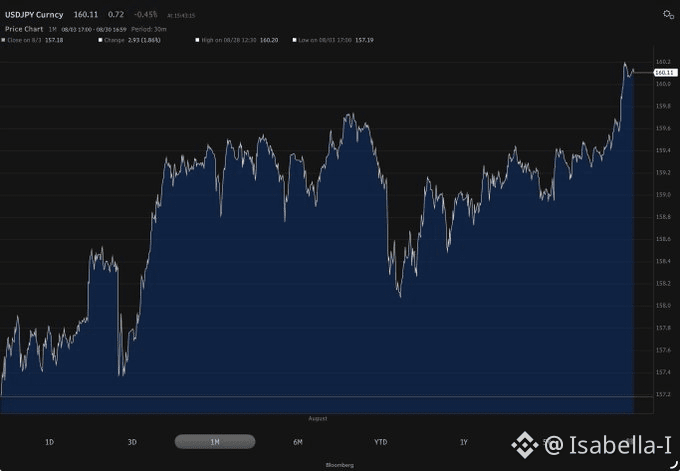
Task: Toggle the 'Low on 08/03' legend marker
Action: click(294, 40)
